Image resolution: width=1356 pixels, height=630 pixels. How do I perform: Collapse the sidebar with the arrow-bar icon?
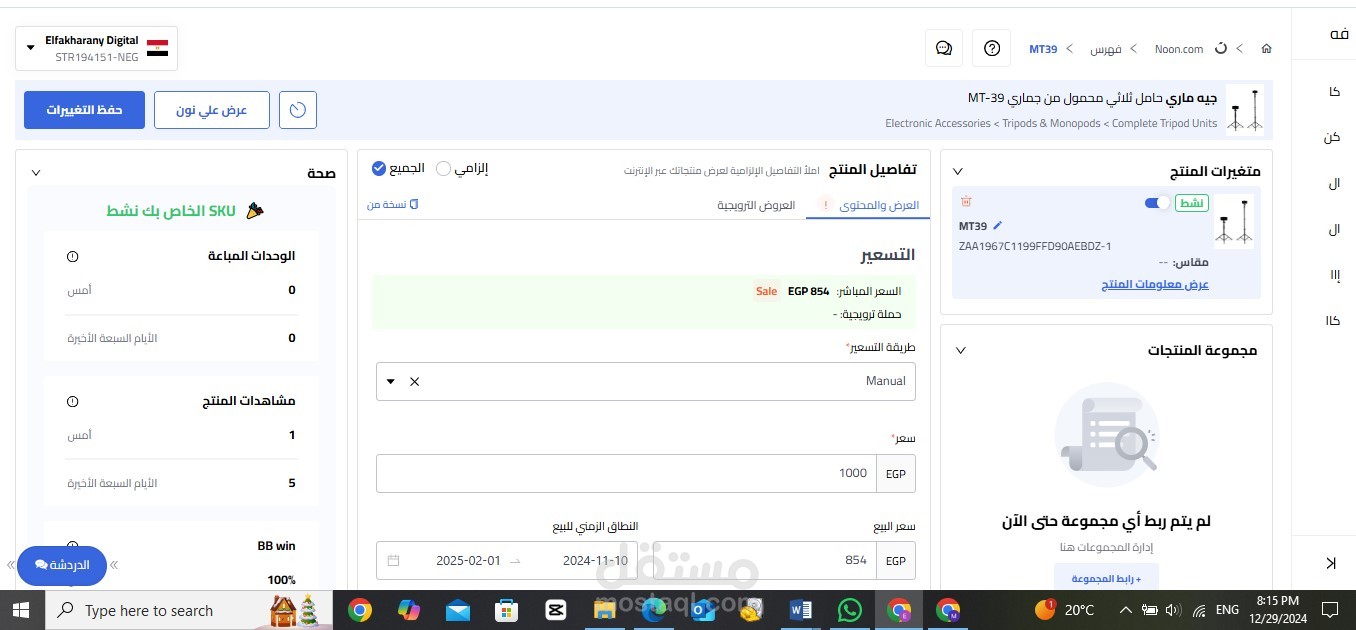pos(1330,563)
